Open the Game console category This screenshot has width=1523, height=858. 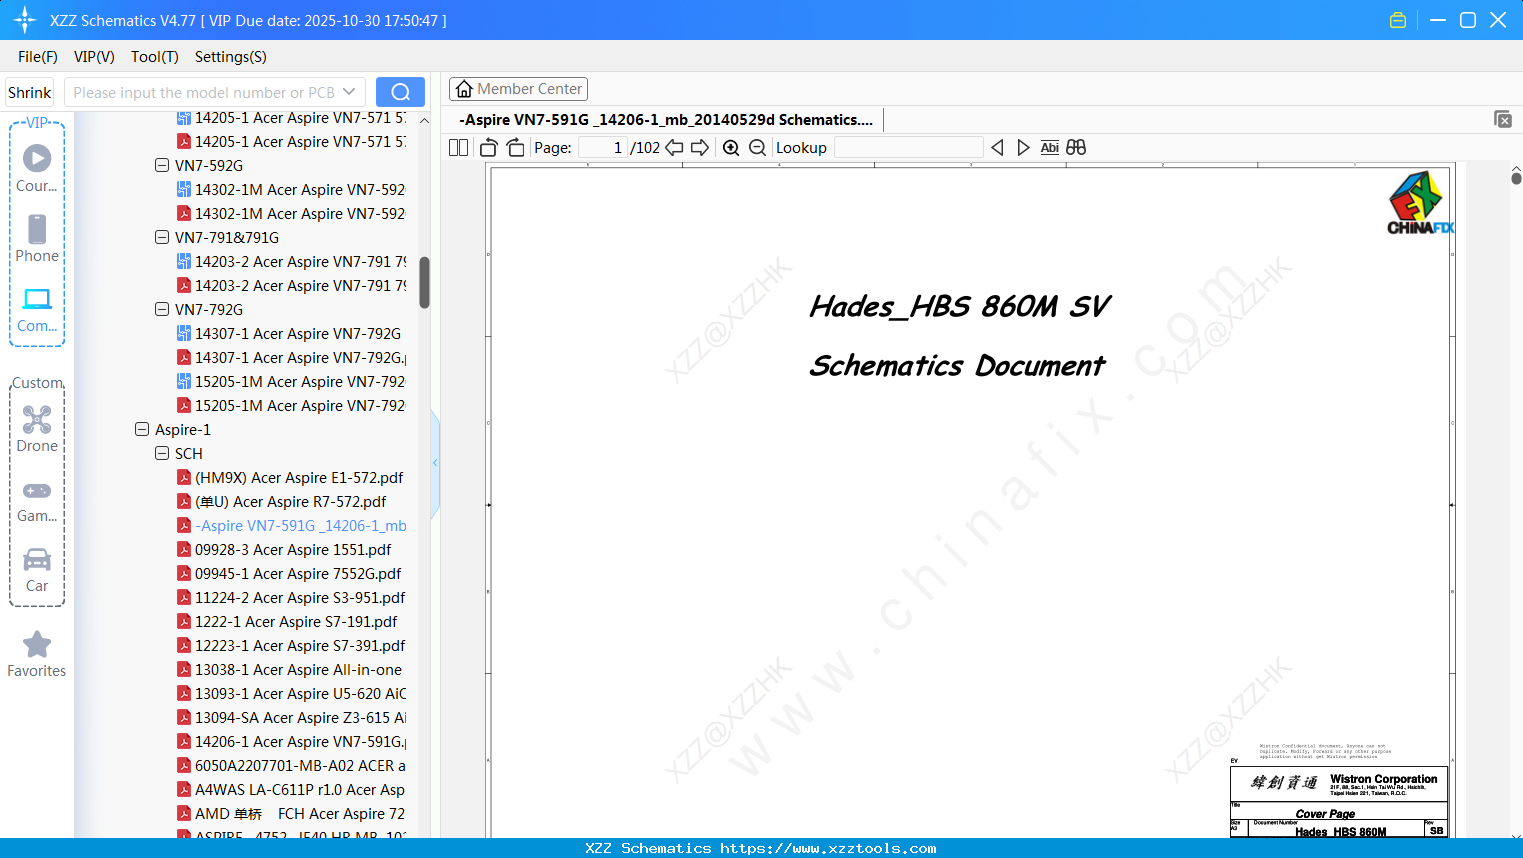37,500
